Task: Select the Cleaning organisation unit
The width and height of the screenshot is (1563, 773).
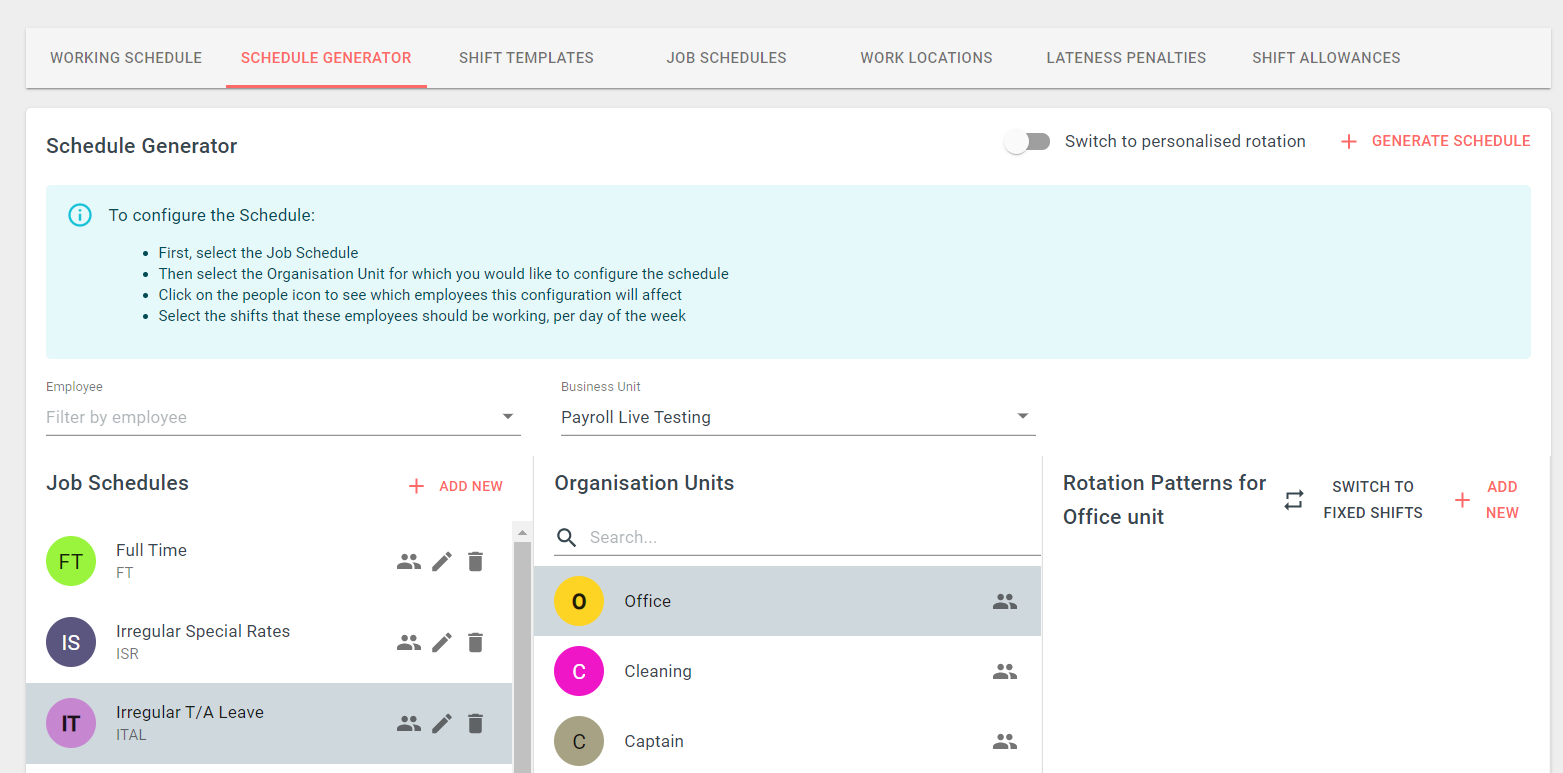Action: (x=787, y=672)
